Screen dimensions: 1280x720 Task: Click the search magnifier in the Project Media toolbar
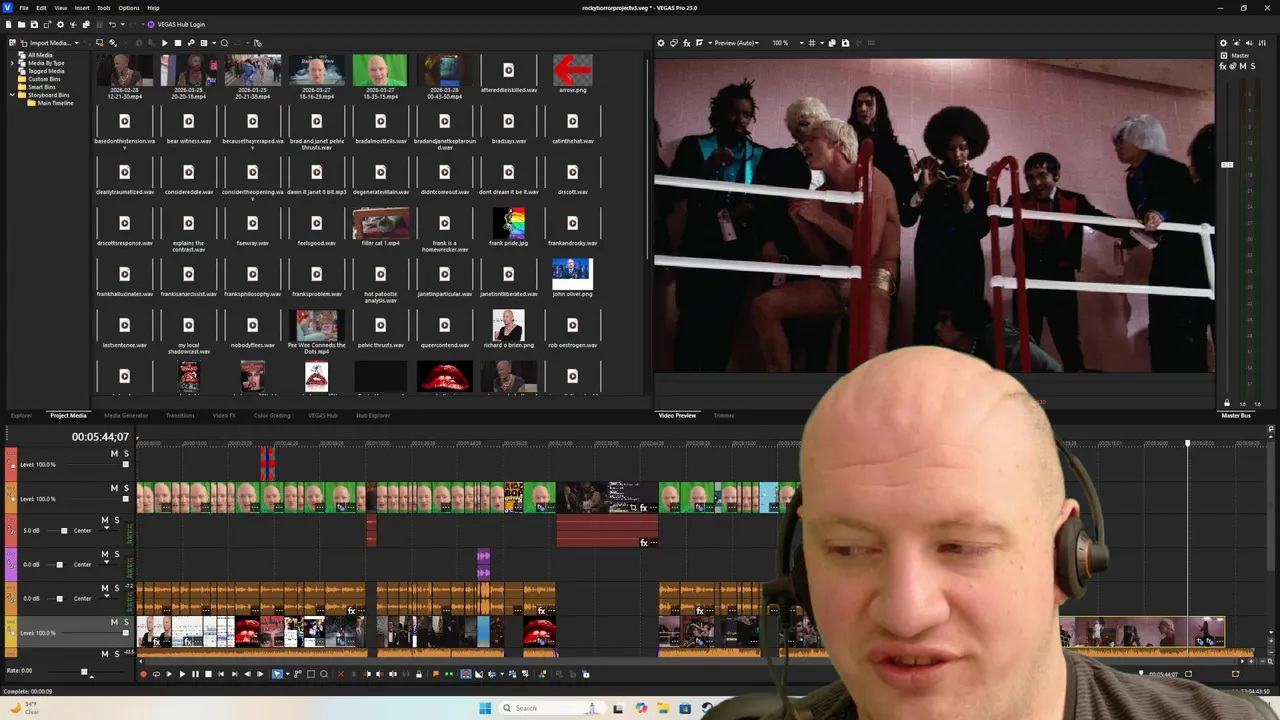224,43
